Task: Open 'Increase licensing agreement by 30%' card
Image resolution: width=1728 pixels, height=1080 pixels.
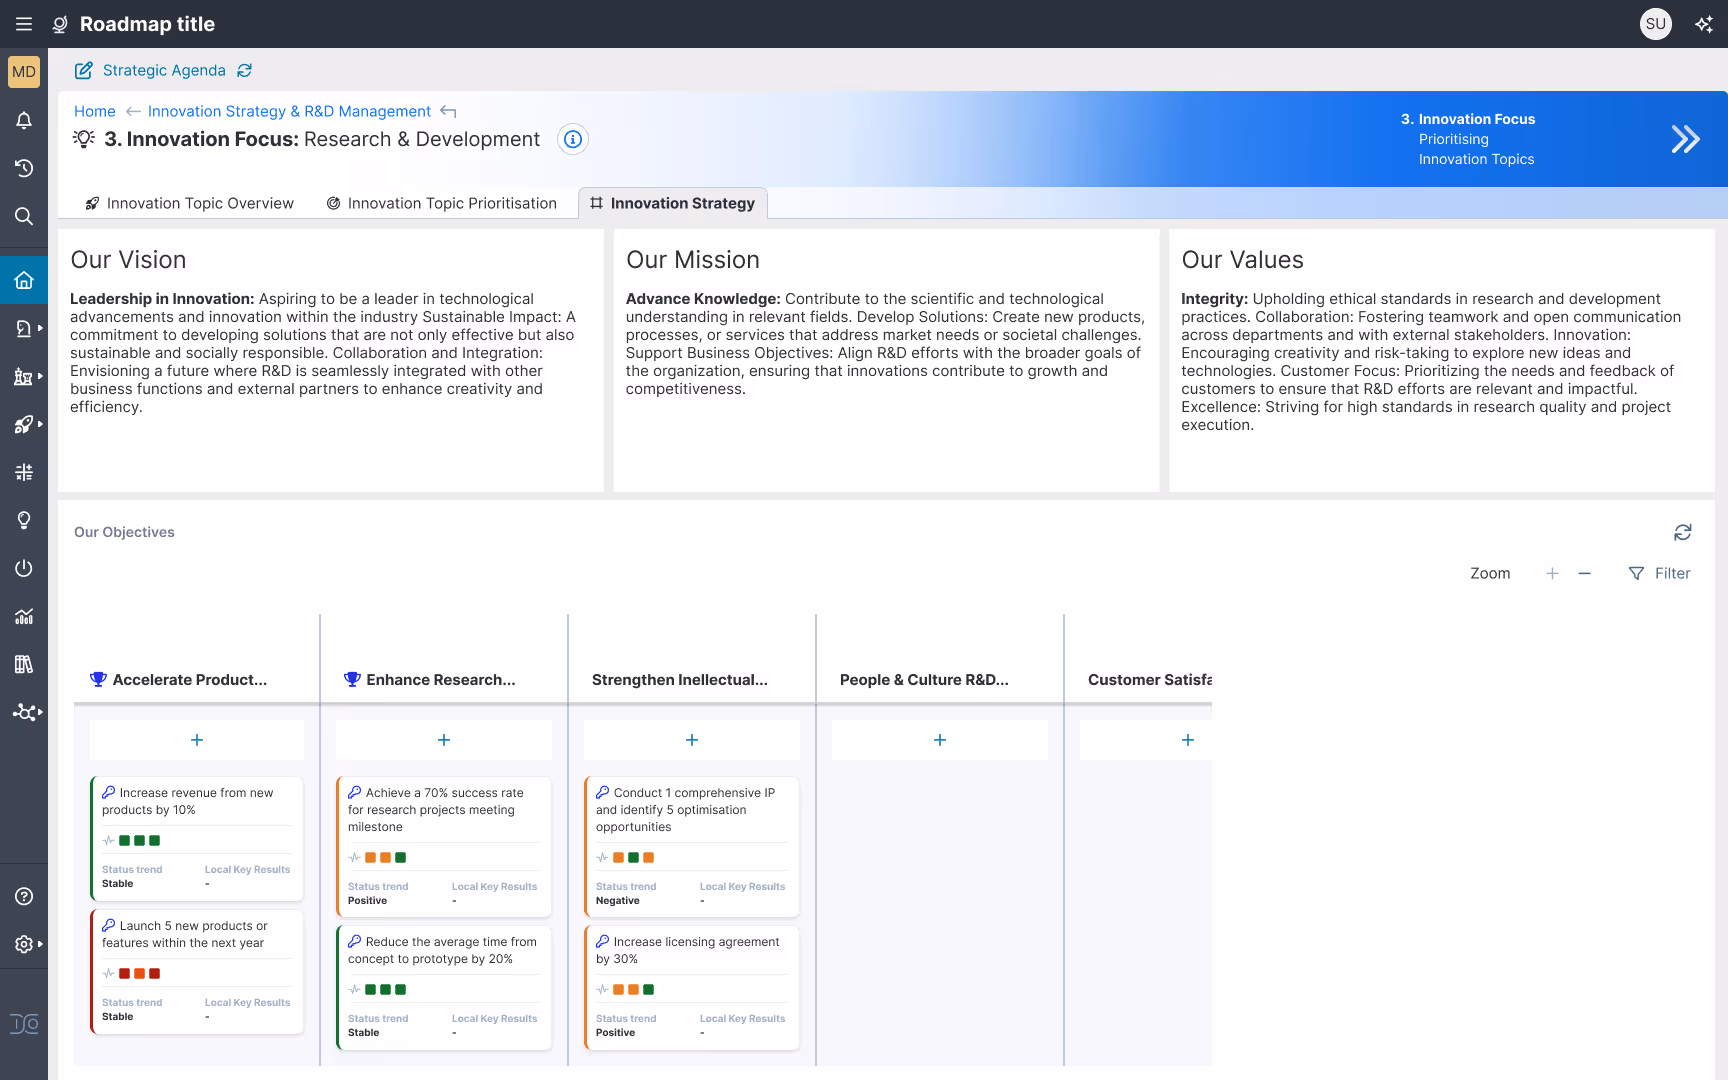Action: click(692, 988)
